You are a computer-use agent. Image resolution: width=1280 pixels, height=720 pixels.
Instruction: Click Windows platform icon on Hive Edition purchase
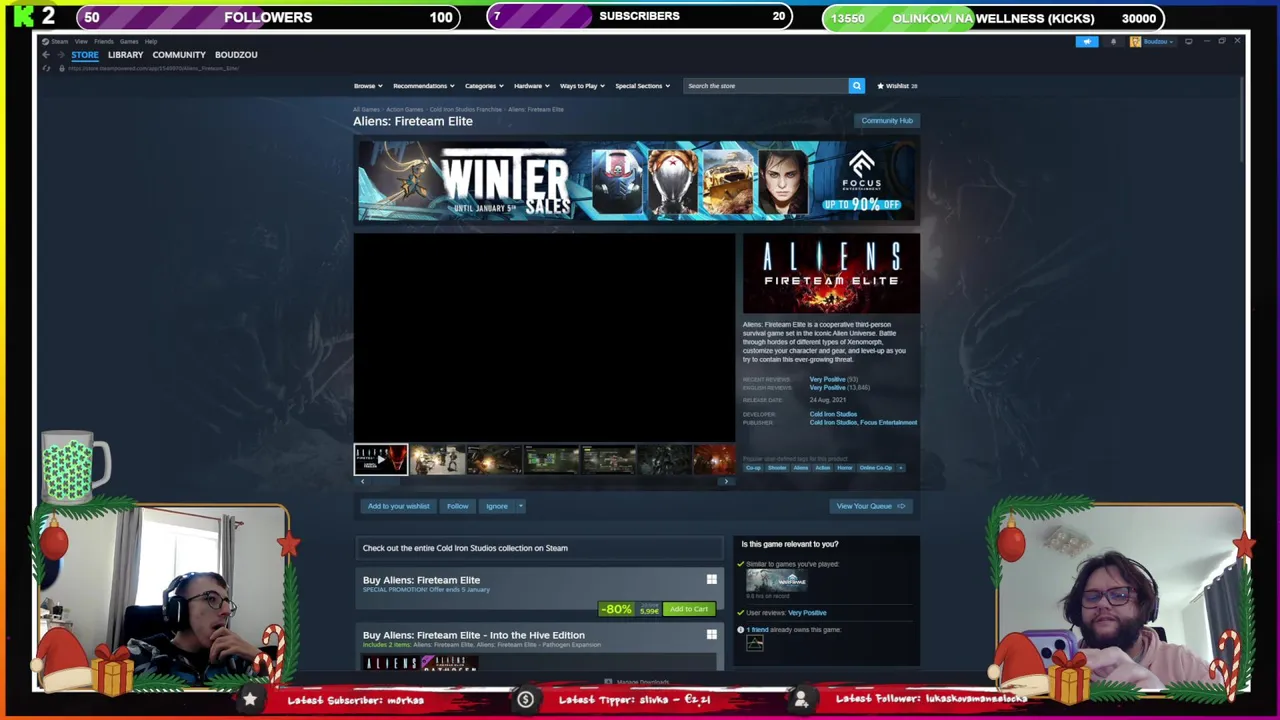click(x=711, y=634)
